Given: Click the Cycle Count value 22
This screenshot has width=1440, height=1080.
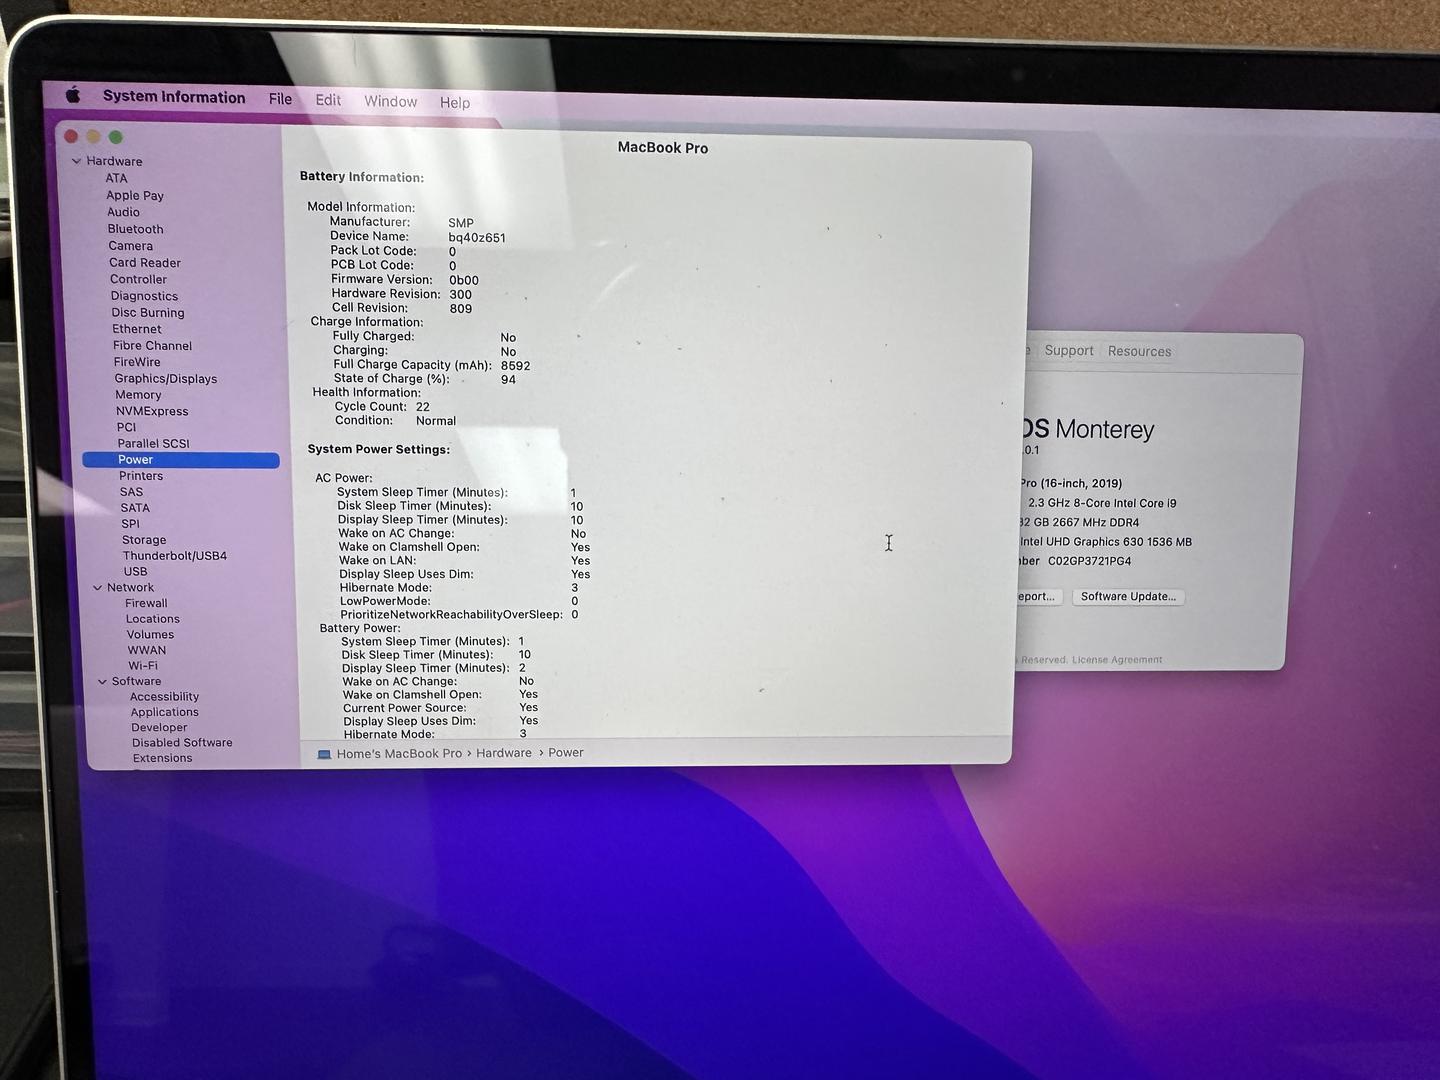Looking at the screenshot, I should (423, 407).
